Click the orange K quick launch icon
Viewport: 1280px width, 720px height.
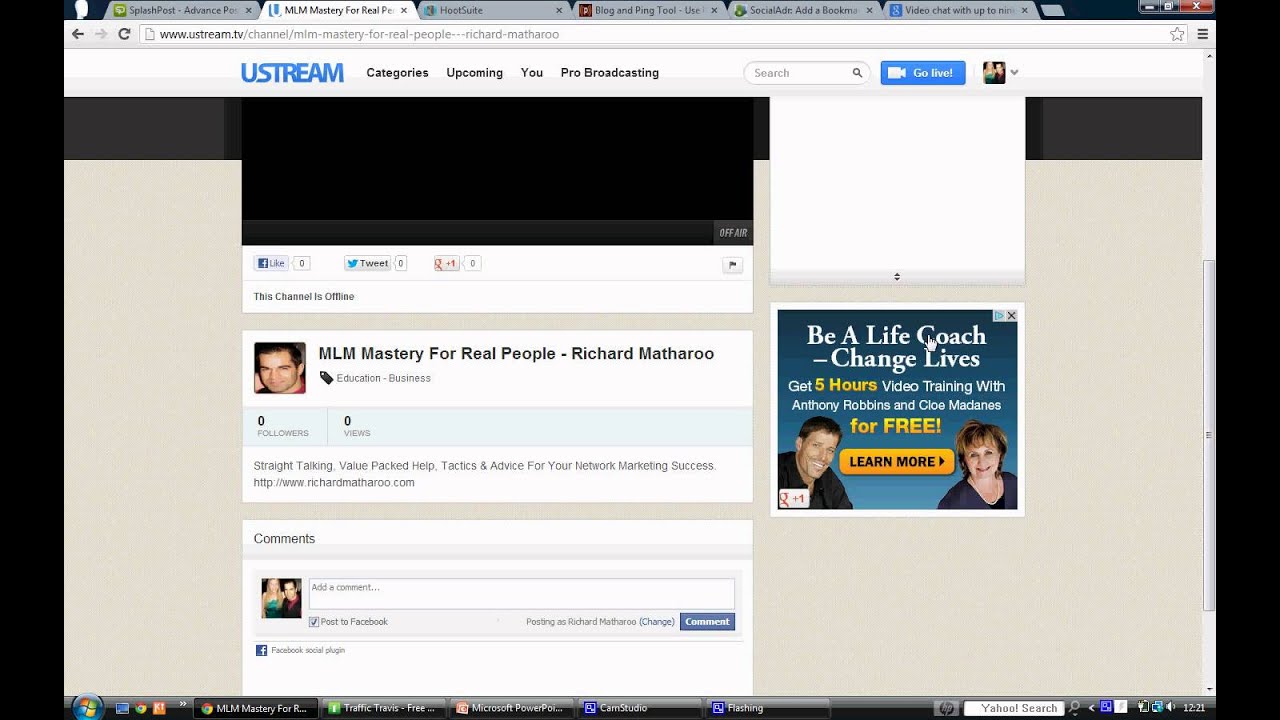click(159, 708)
